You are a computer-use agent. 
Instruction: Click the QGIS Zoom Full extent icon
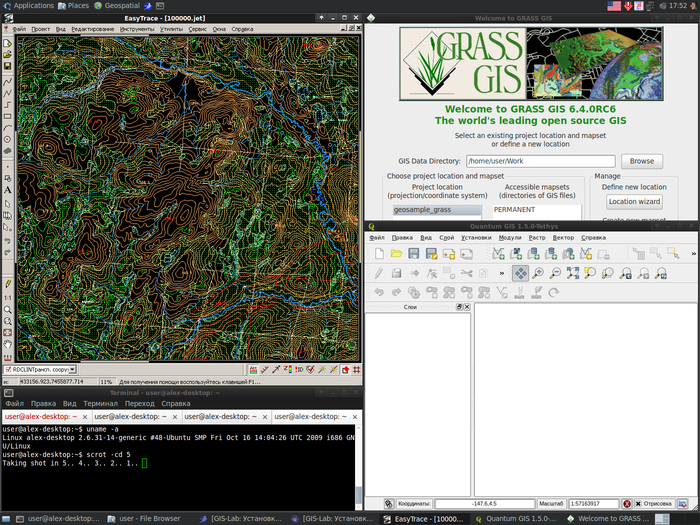(x=572, y=273)
